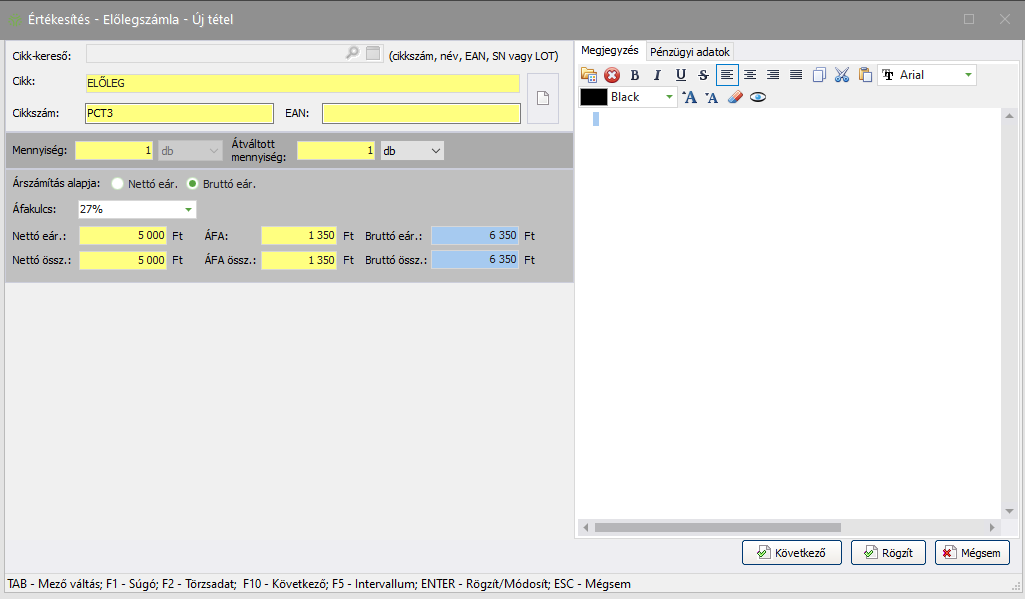Select the Bruttó eár. radio button

coord(193,184)
